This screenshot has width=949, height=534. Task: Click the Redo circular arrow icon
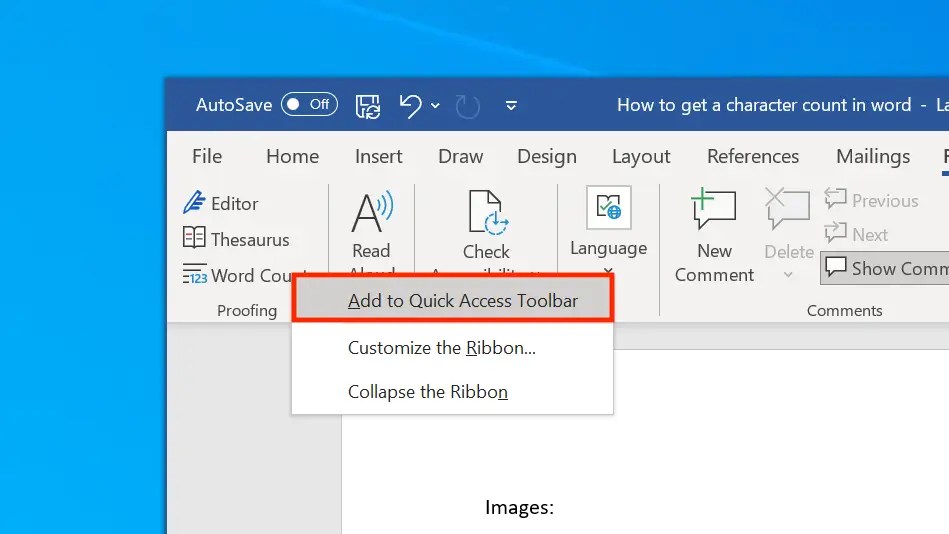point(467,107)
